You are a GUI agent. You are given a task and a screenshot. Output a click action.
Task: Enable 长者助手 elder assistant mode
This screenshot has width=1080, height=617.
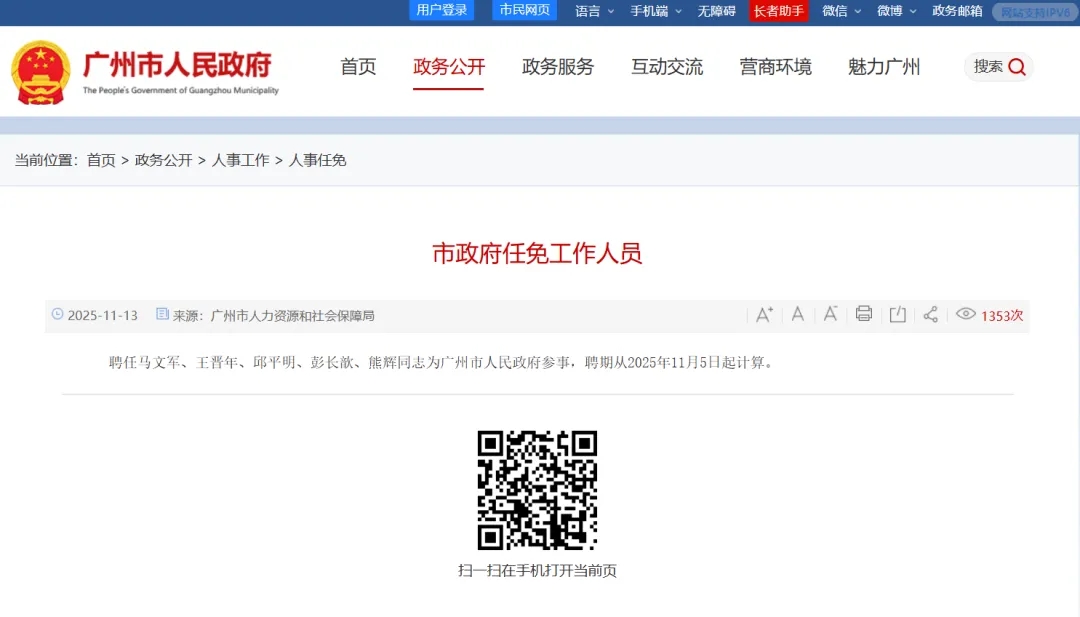[x=778, y=11]
